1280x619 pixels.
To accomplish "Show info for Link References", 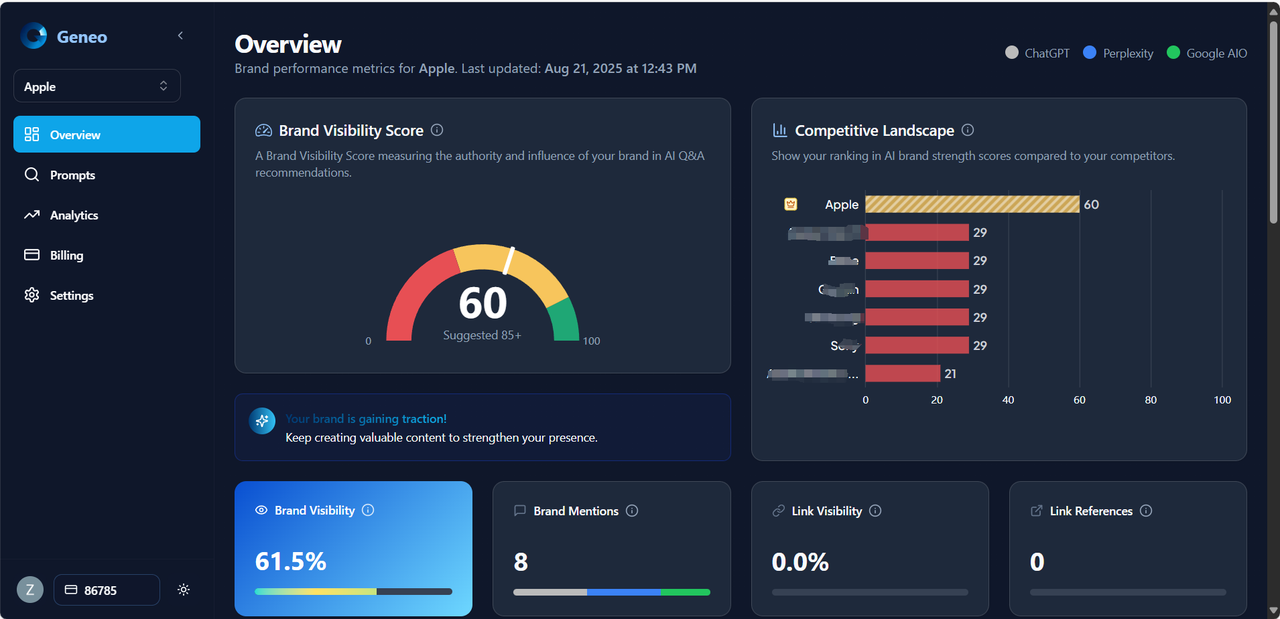I will pos(1146,511).
